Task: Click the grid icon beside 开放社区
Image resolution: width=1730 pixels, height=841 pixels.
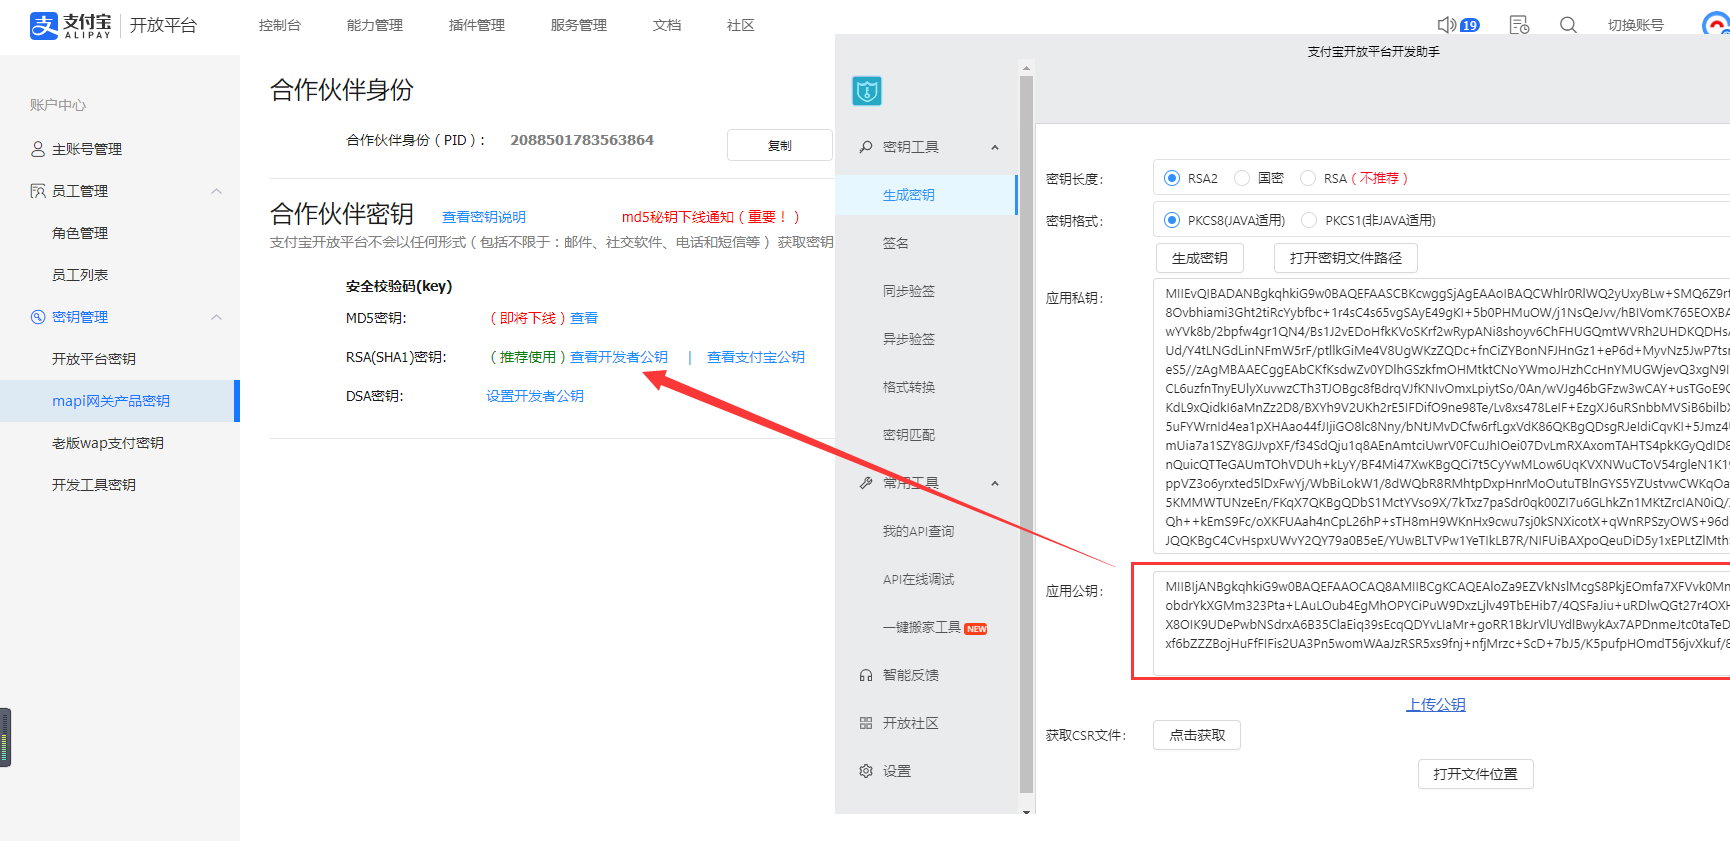Action: click(x=866, y=723)
